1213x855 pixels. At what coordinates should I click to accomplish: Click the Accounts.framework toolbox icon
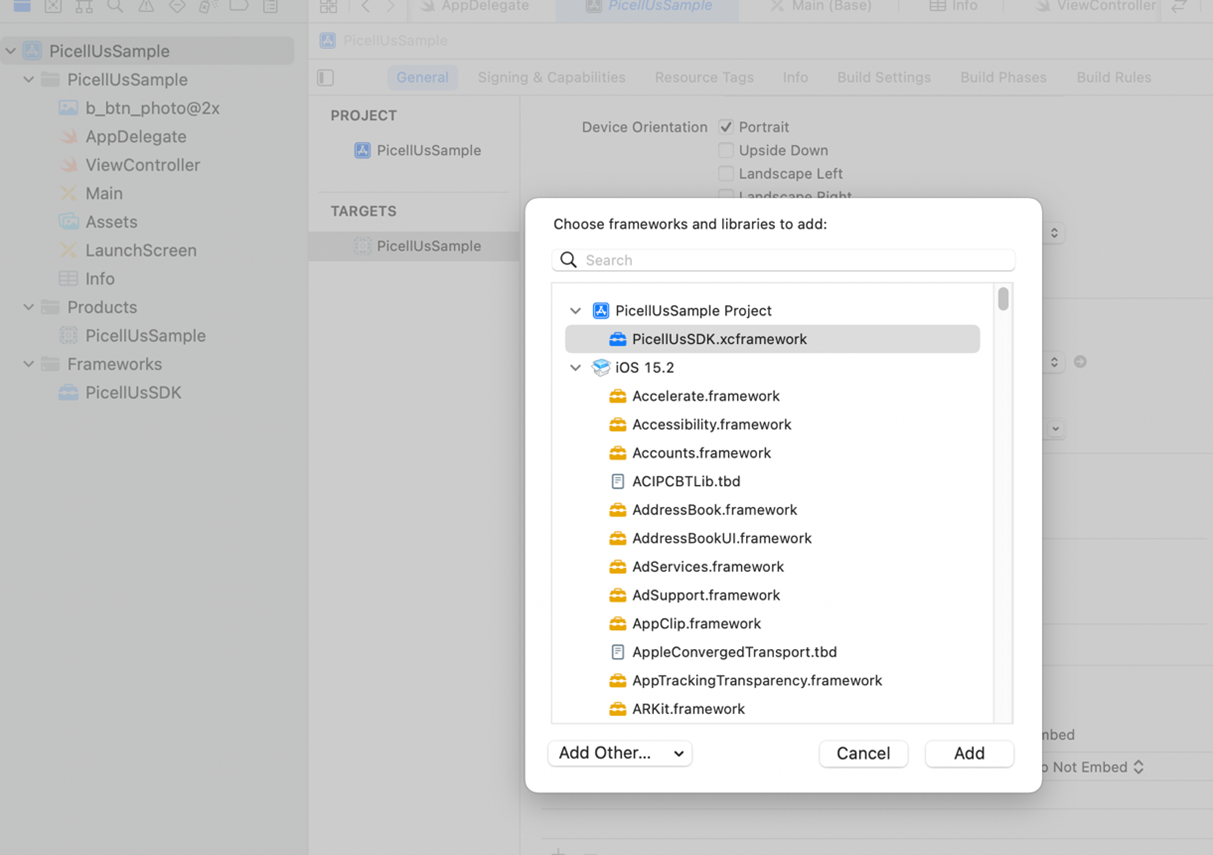618,453
